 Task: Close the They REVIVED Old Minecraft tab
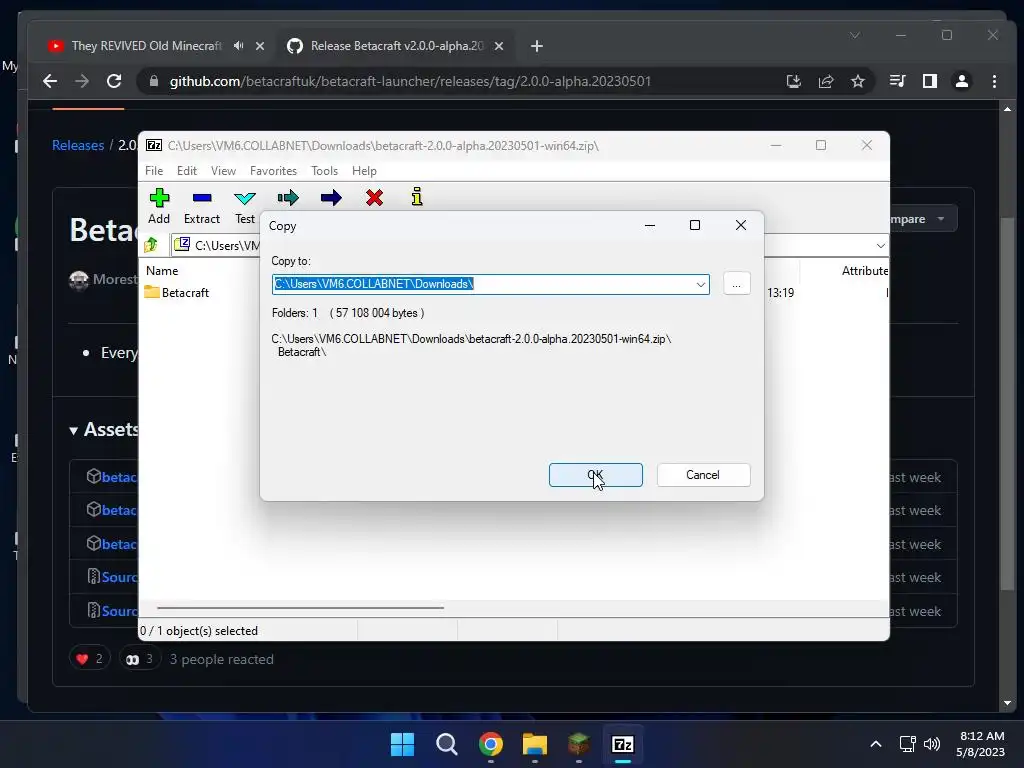pyautogui.click(x=260, y=46)
